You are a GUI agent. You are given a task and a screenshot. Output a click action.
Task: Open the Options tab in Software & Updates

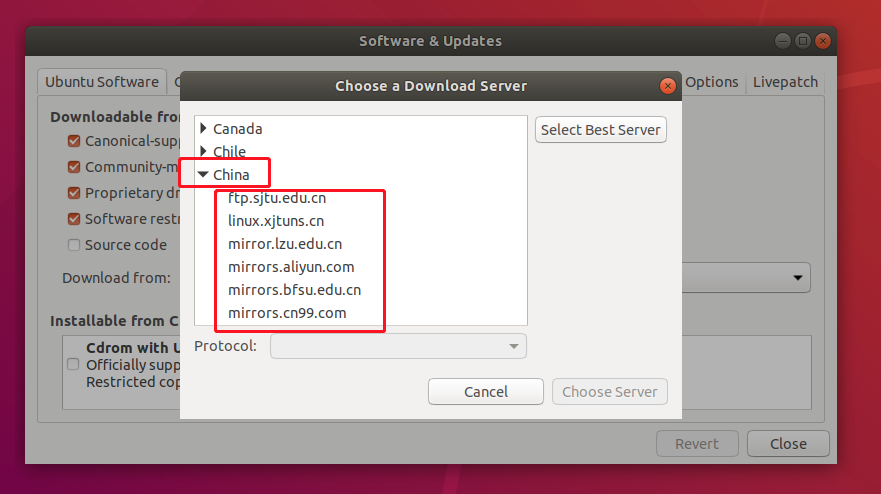click(711, 82)
